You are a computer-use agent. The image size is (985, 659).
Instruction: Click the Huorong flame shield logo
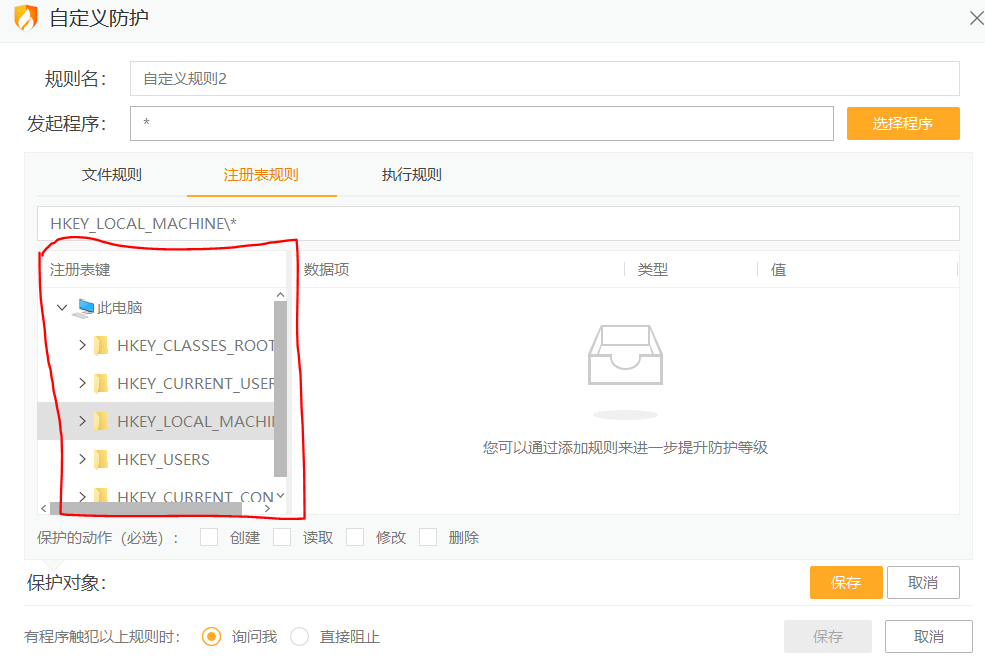[26, 18]
